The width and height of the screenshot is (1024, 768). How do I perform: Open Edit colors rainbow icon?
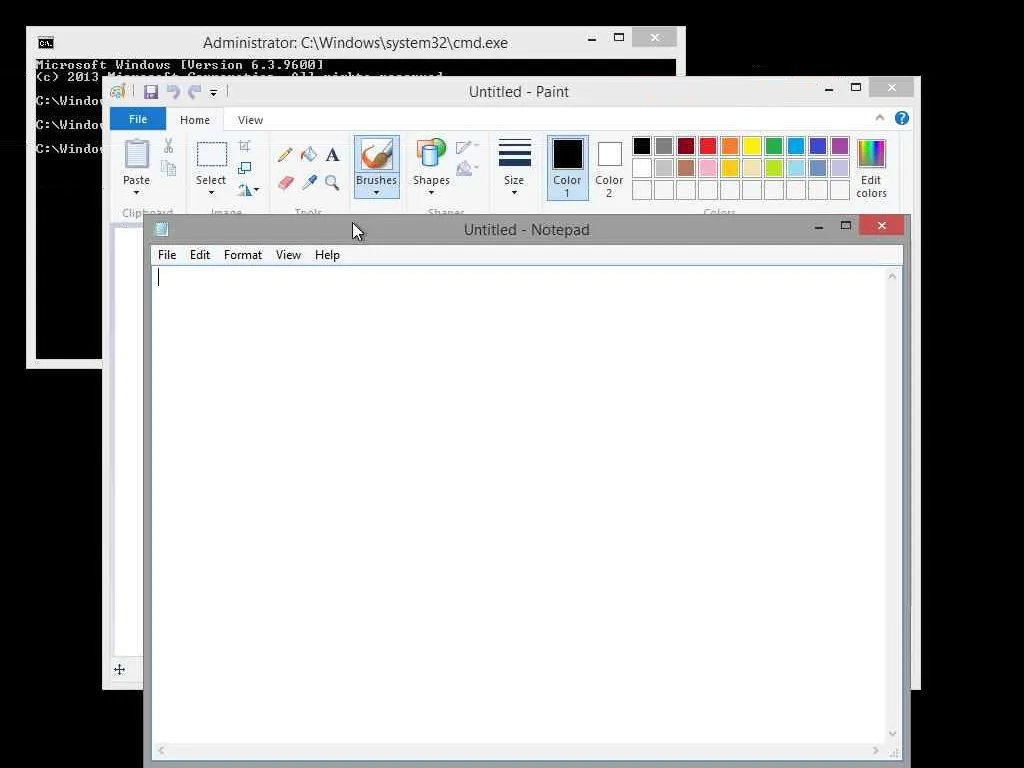coord(871,154)
